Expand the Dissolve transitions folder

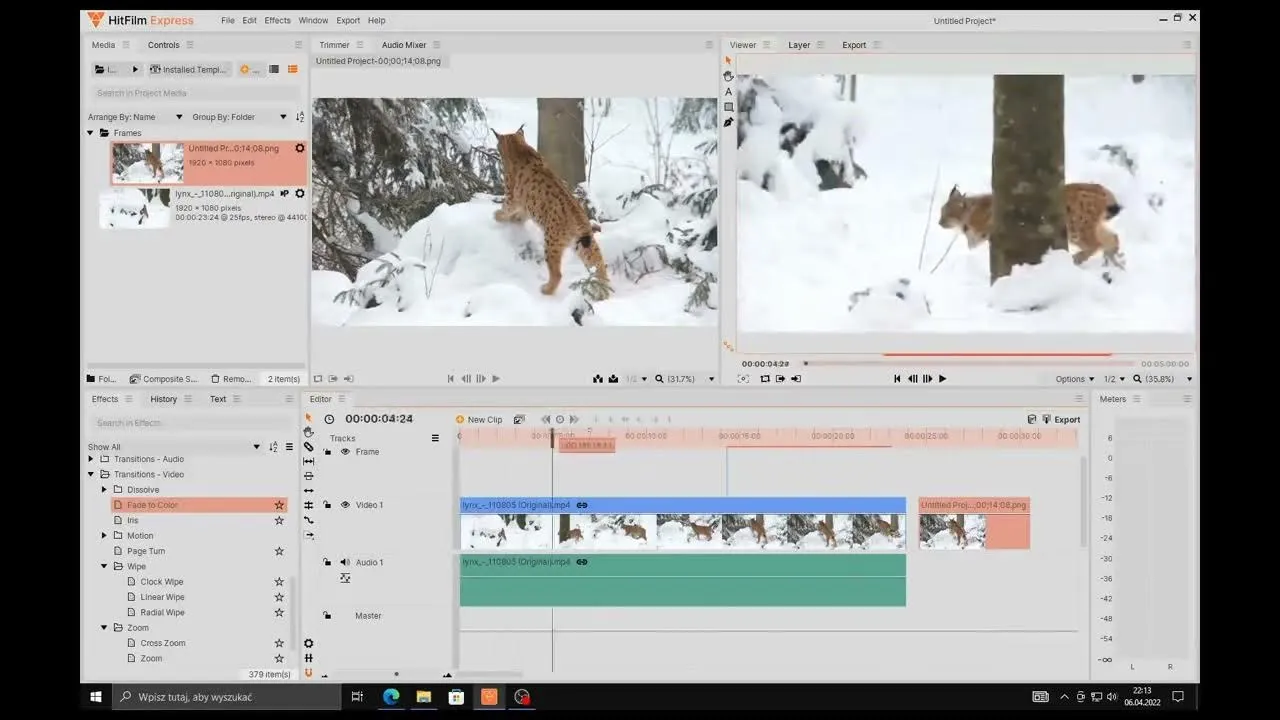pos(104,490)
